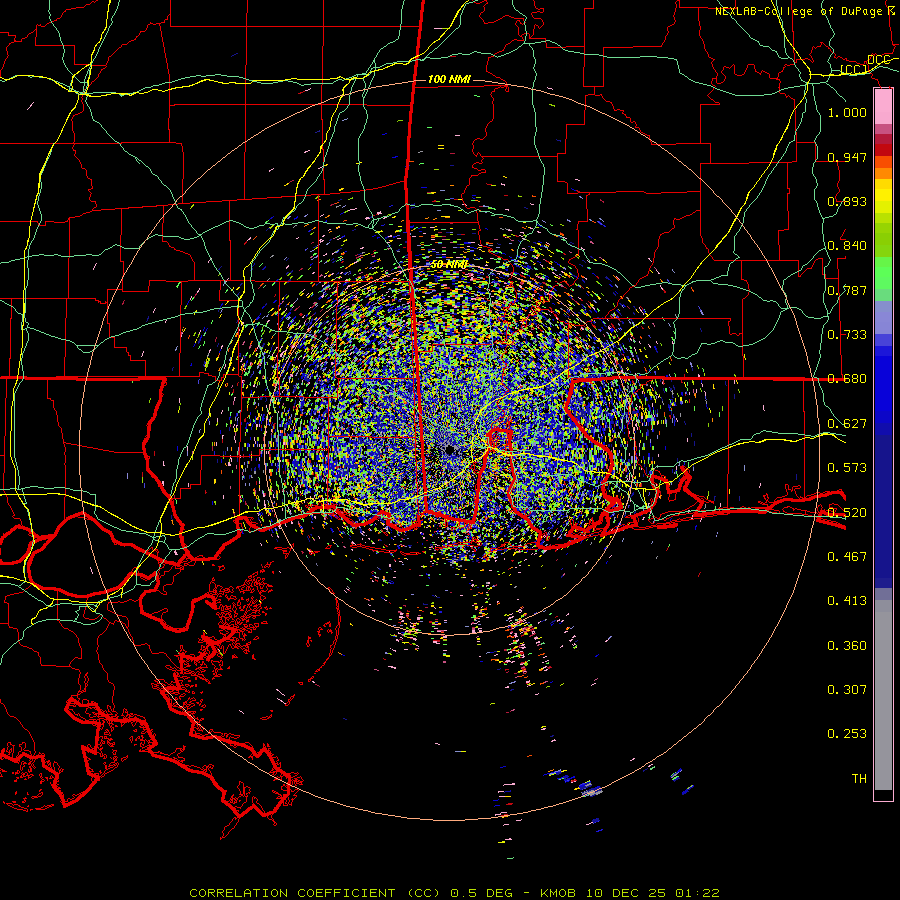Viewport: 900px width, 900px height.
Task: Click the "0.680" color scale value
Action: pyautogui.click(x=847, y=379)
